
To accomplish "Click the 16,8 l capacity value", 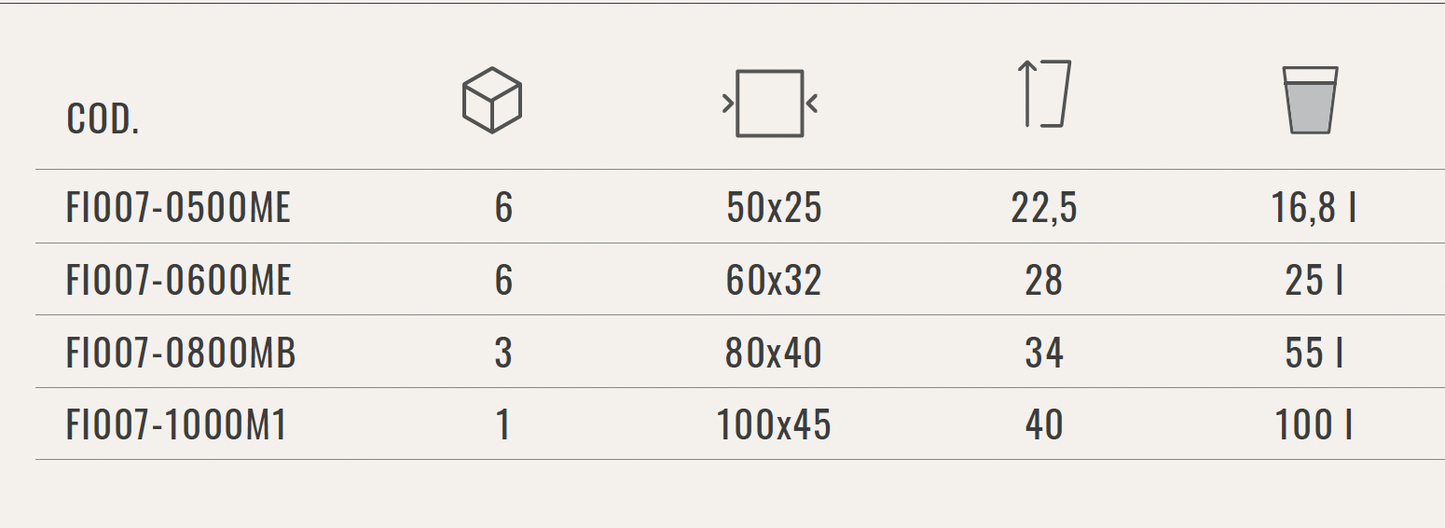I will click(x=1314, y=208).
